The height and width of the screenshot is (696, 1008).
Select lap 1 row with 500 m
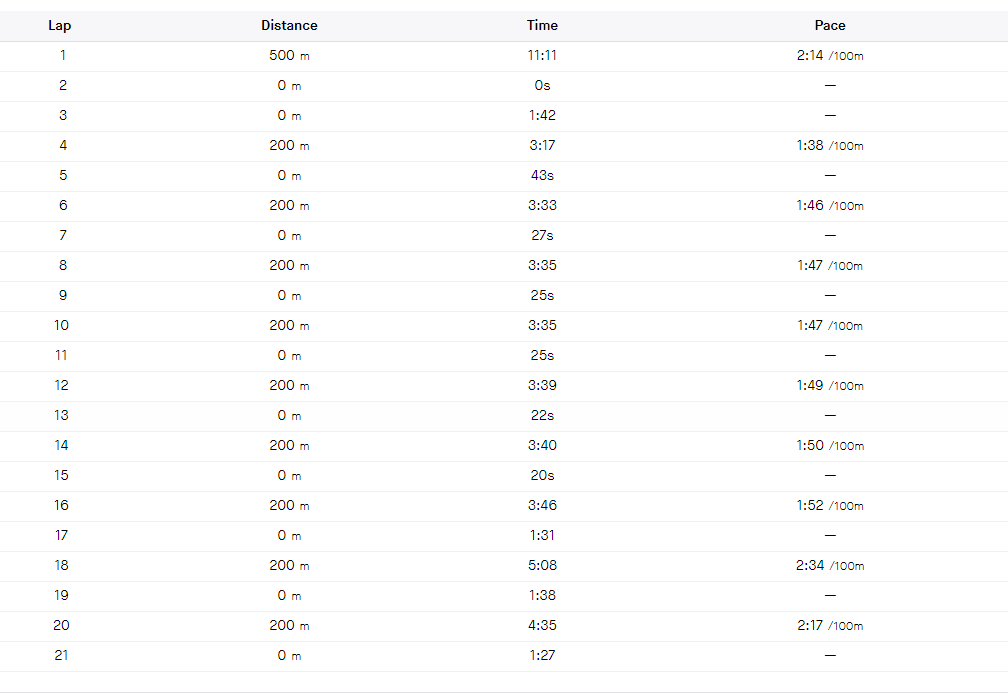click(504, 56)
